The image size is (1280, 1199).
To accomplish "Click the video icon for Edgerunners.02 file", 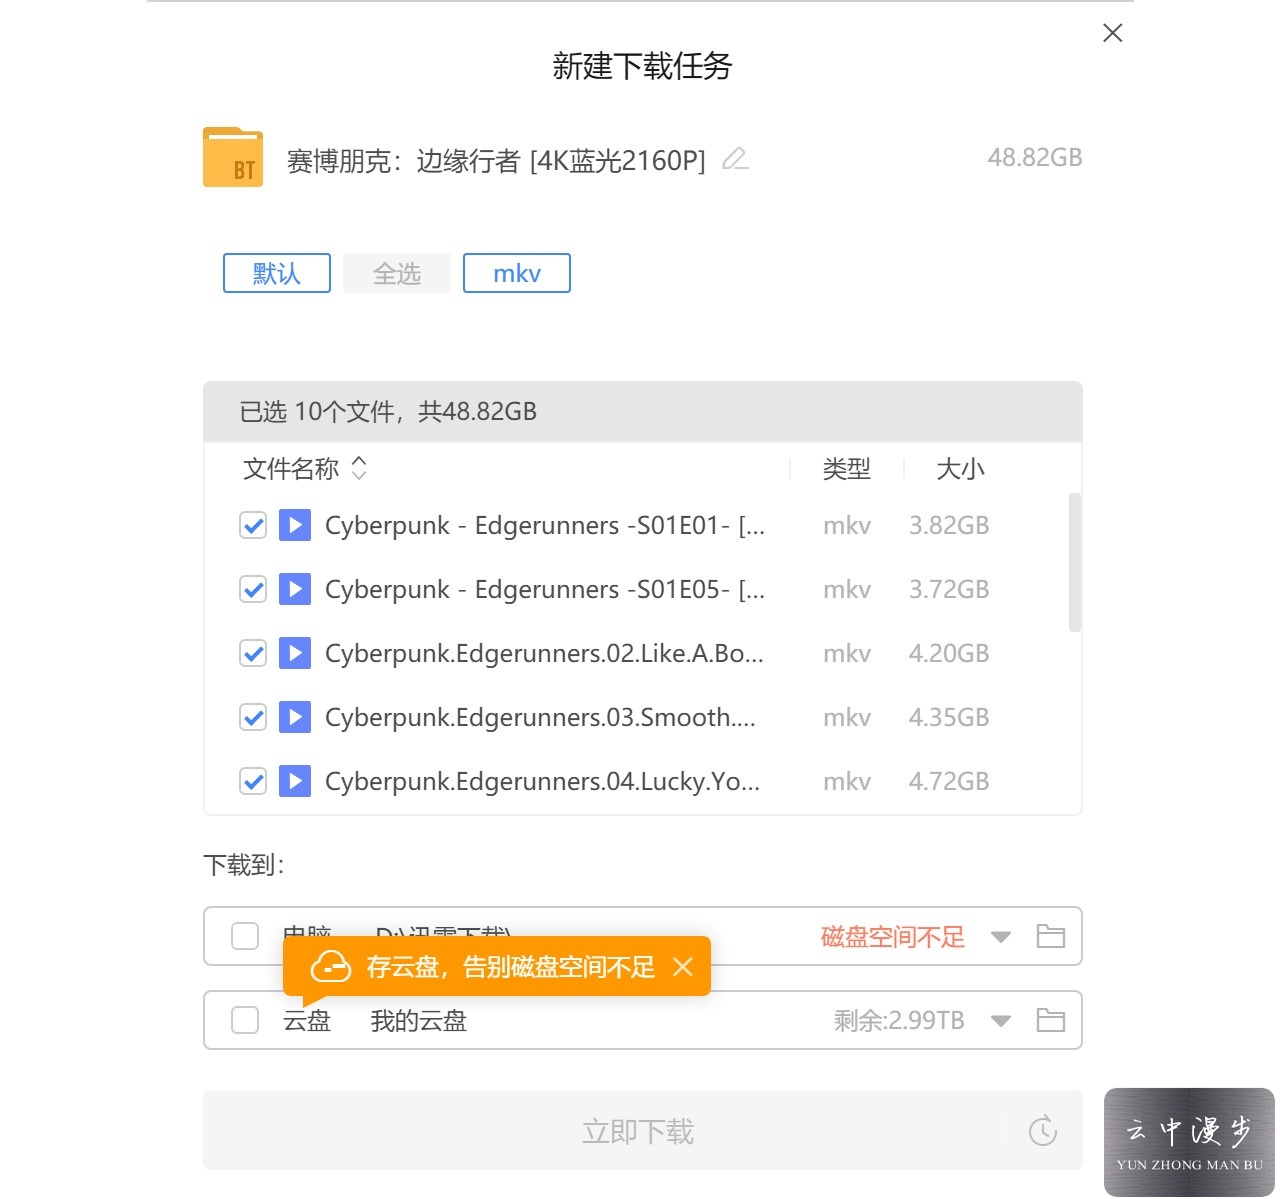I will pos(295,653).
